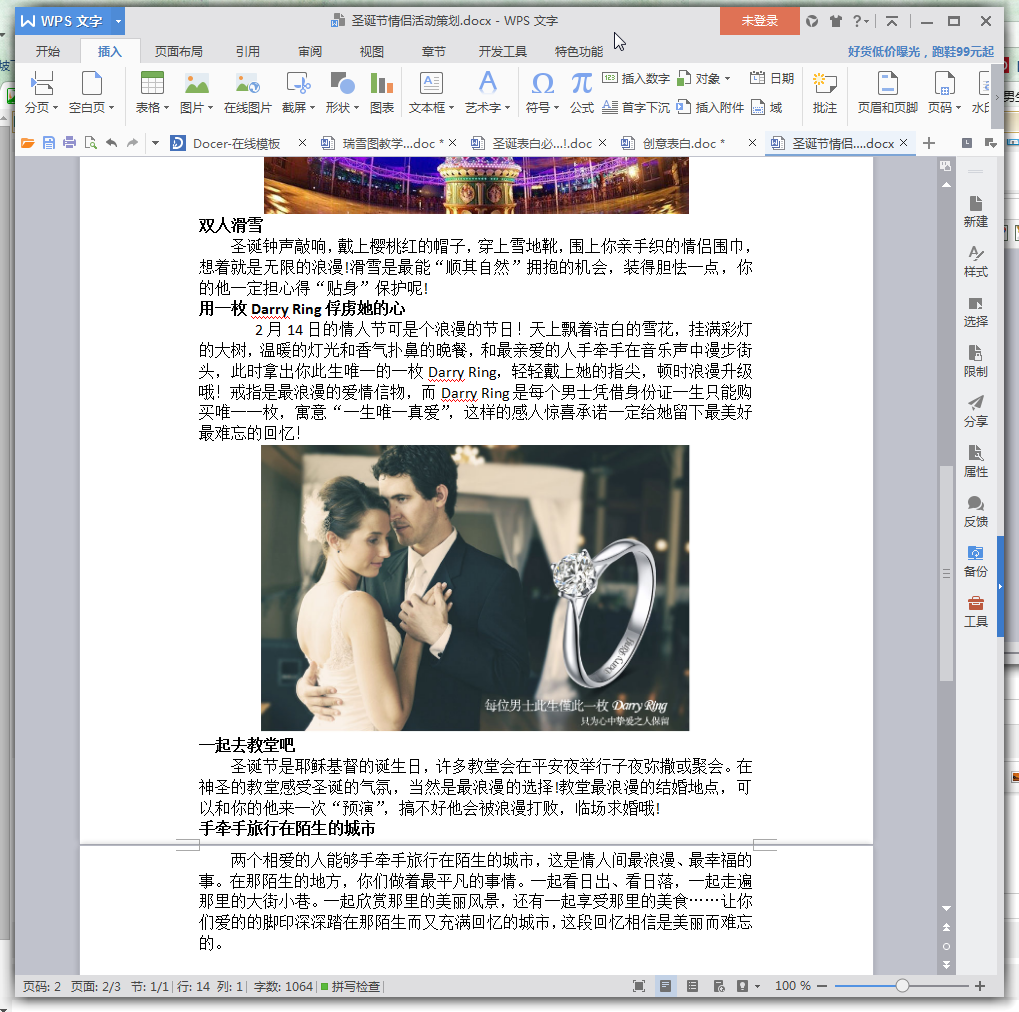Insert a chart with 图表 icon

381,83
